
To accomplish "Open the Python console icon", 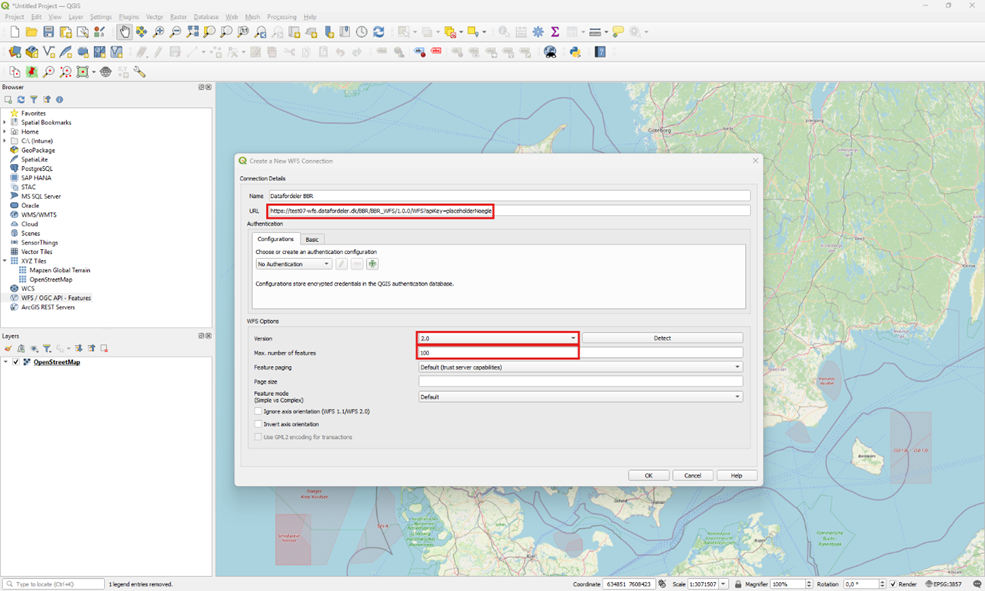I will tap(575, 52).
